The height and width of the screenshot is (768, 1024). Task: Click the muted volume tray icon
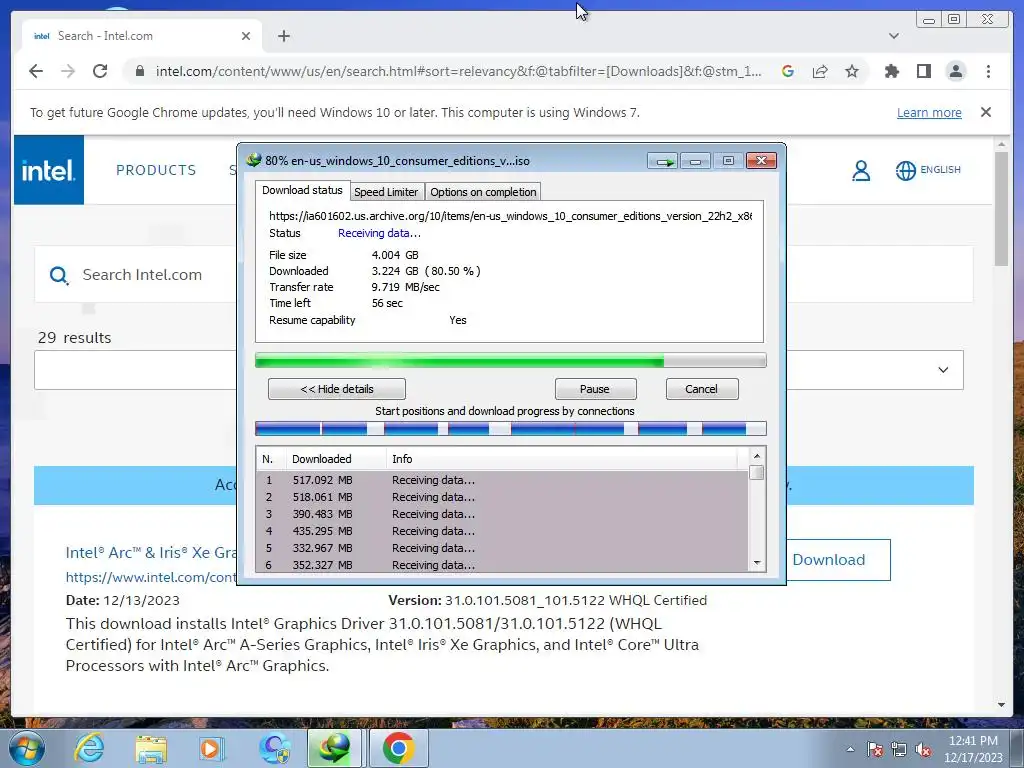[x=923, y=750]
